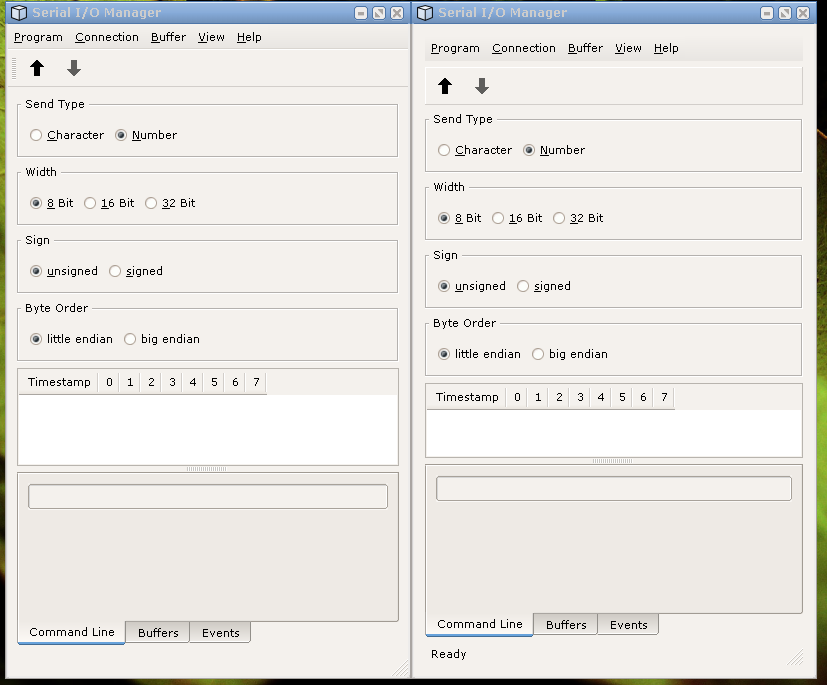The image size is (827, 685).
Task: Click toolbar drag handle in left window
Action: point(14,69)
